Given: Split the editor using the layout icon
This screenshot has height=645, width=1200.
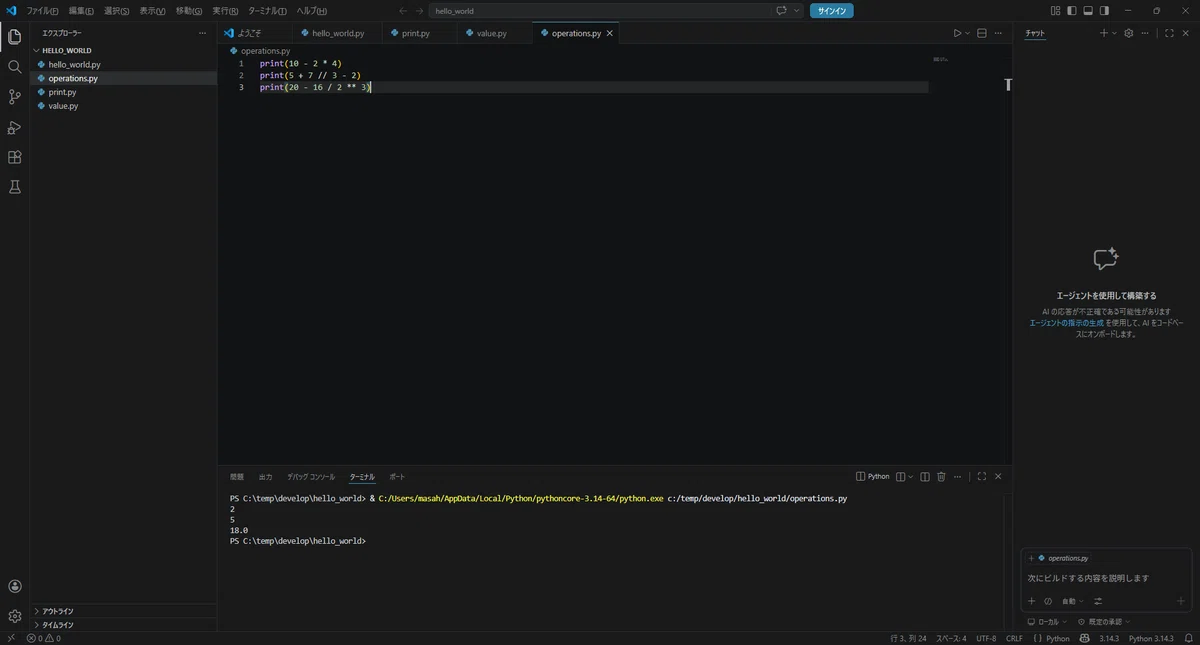Looking at the screenshot, I should coord(981,33).
